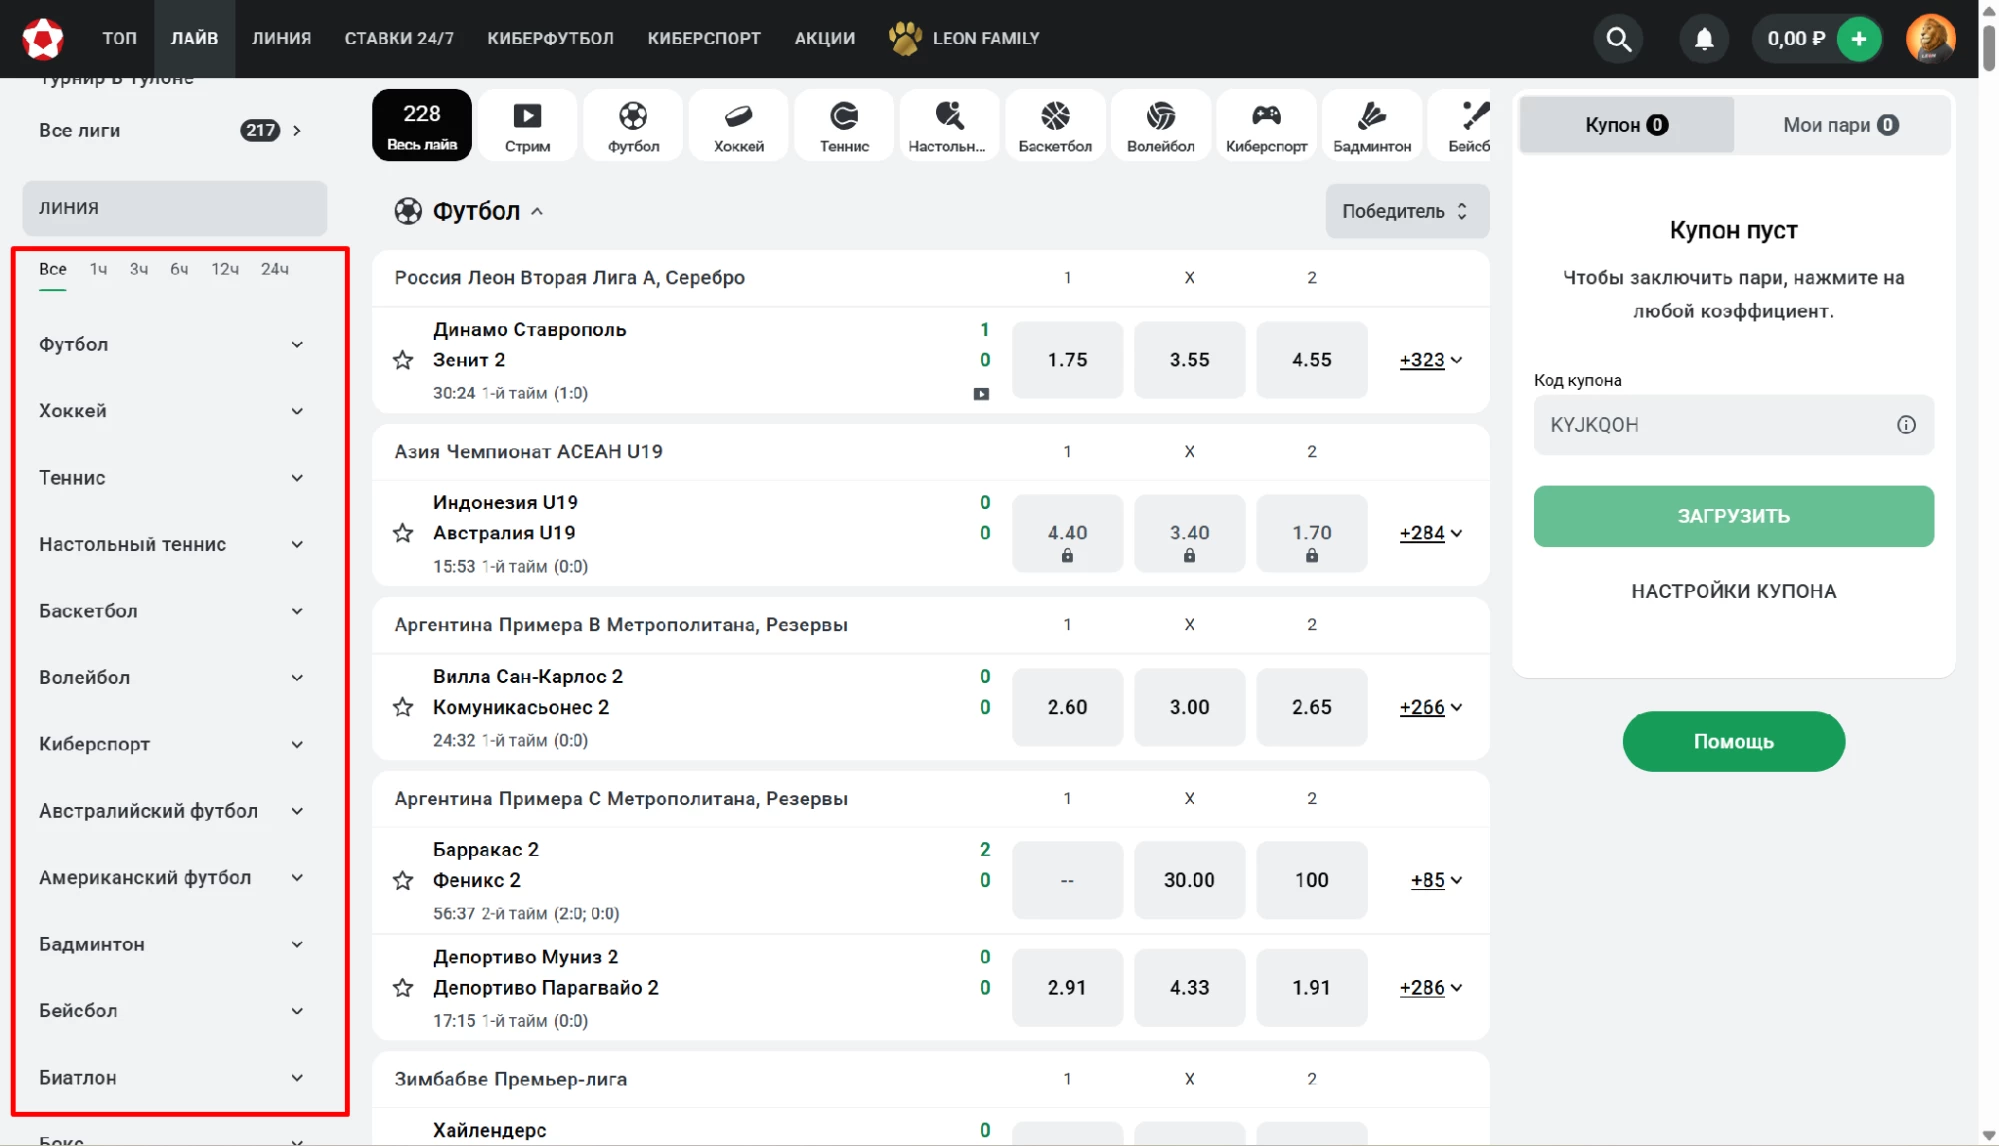Open НАСТРОЙКИ КУПОНА
This screenshot has width=1999, height=1147.
1733,591
